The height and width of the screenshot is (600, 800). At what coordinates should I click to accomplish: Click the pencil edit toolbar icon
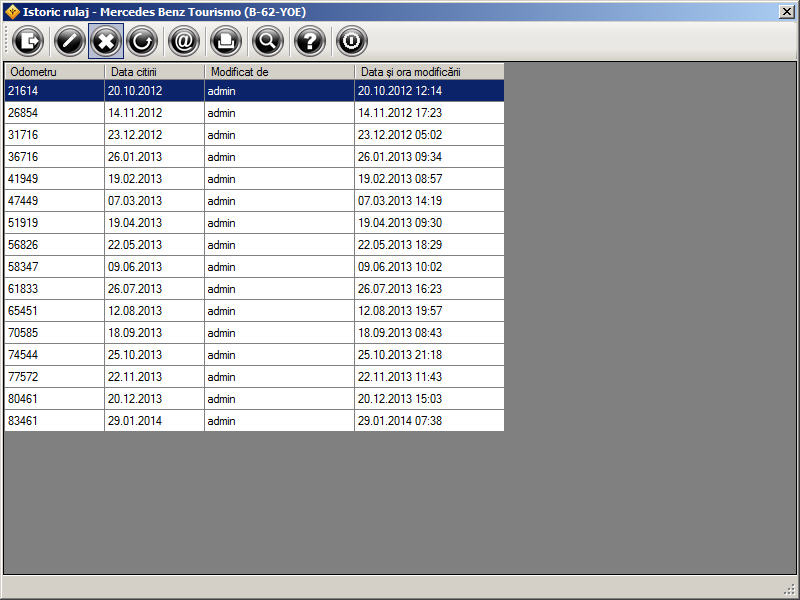coord(69,41)
